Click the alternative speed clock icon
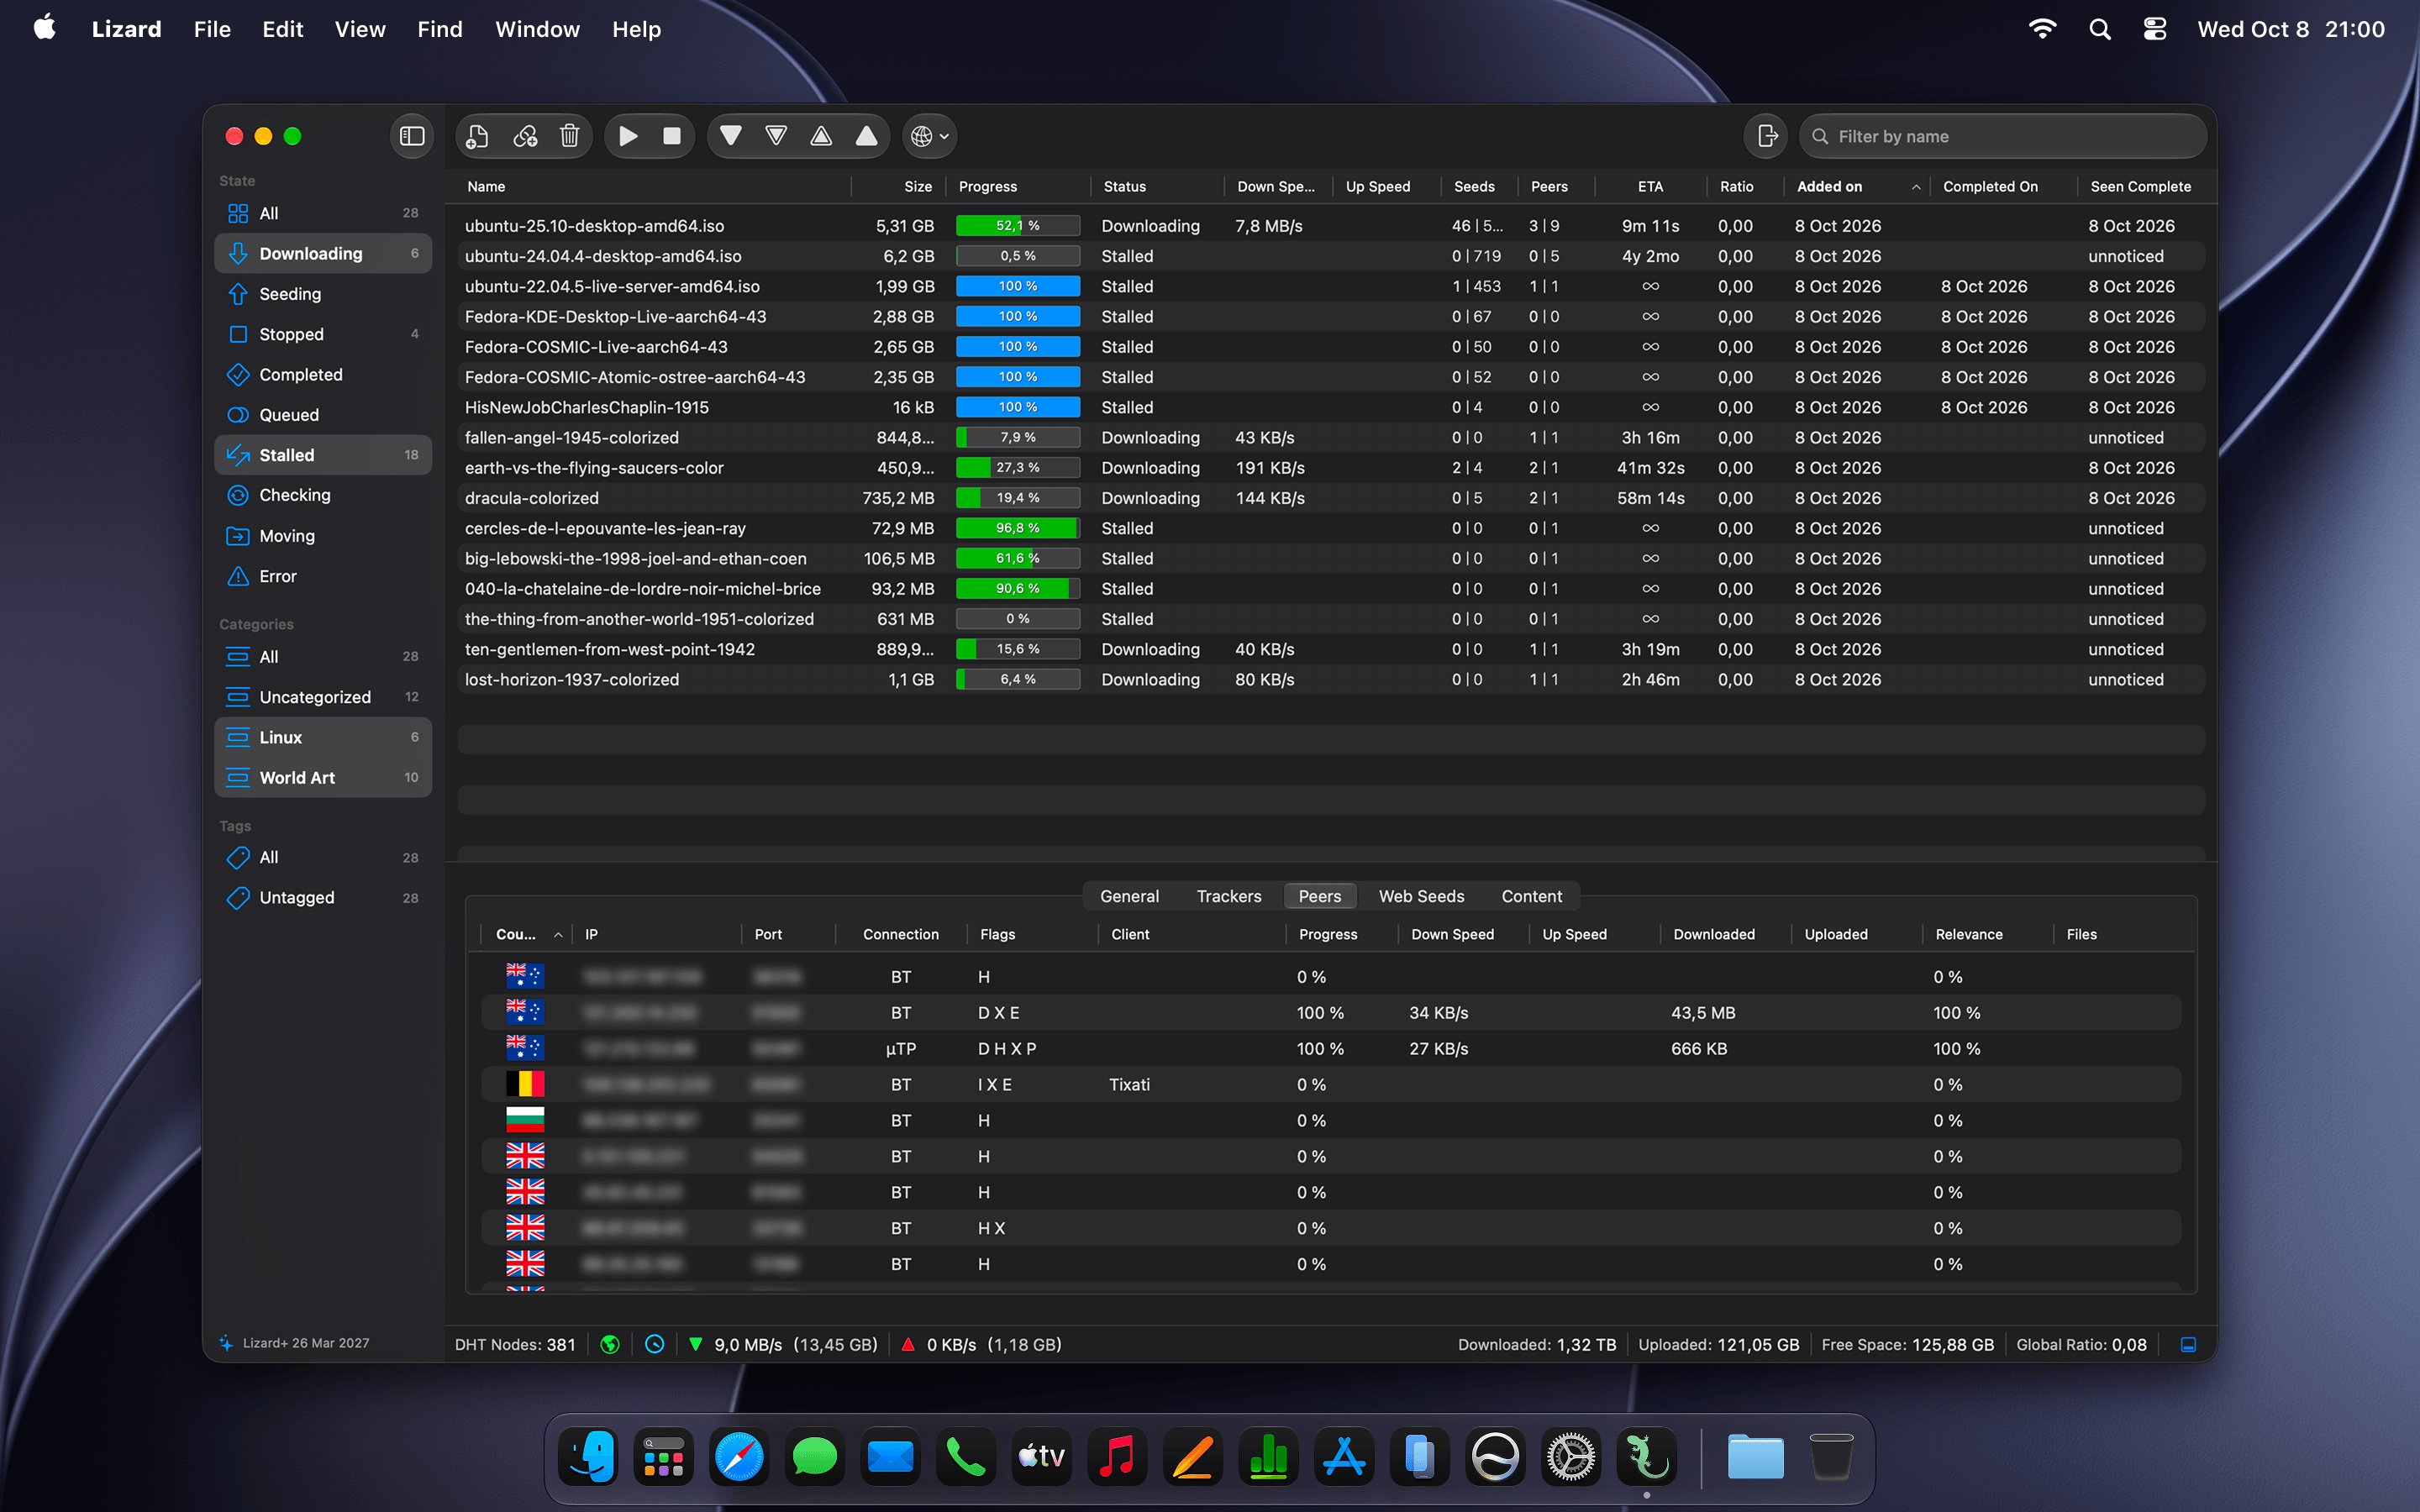This screenshot has height=1512, width=2420. 655,1345
